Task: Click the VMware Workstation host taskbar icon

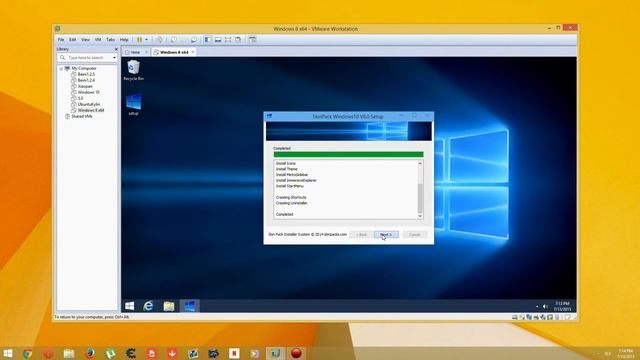Action: coord(276,353)
